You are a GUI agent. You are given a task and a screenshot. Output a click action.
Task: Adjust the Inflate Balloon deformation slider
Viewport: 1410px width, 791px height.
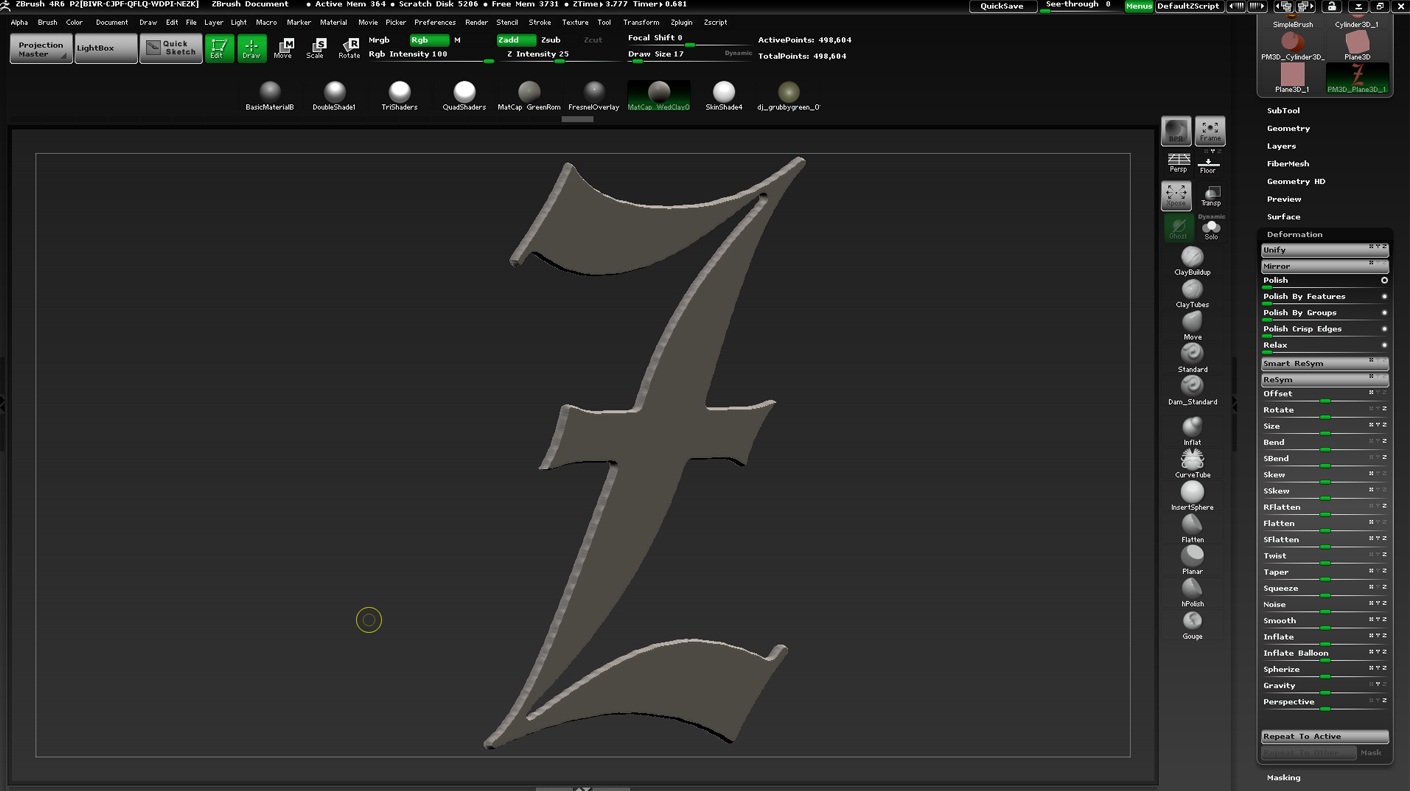(x=1323, y=654)
